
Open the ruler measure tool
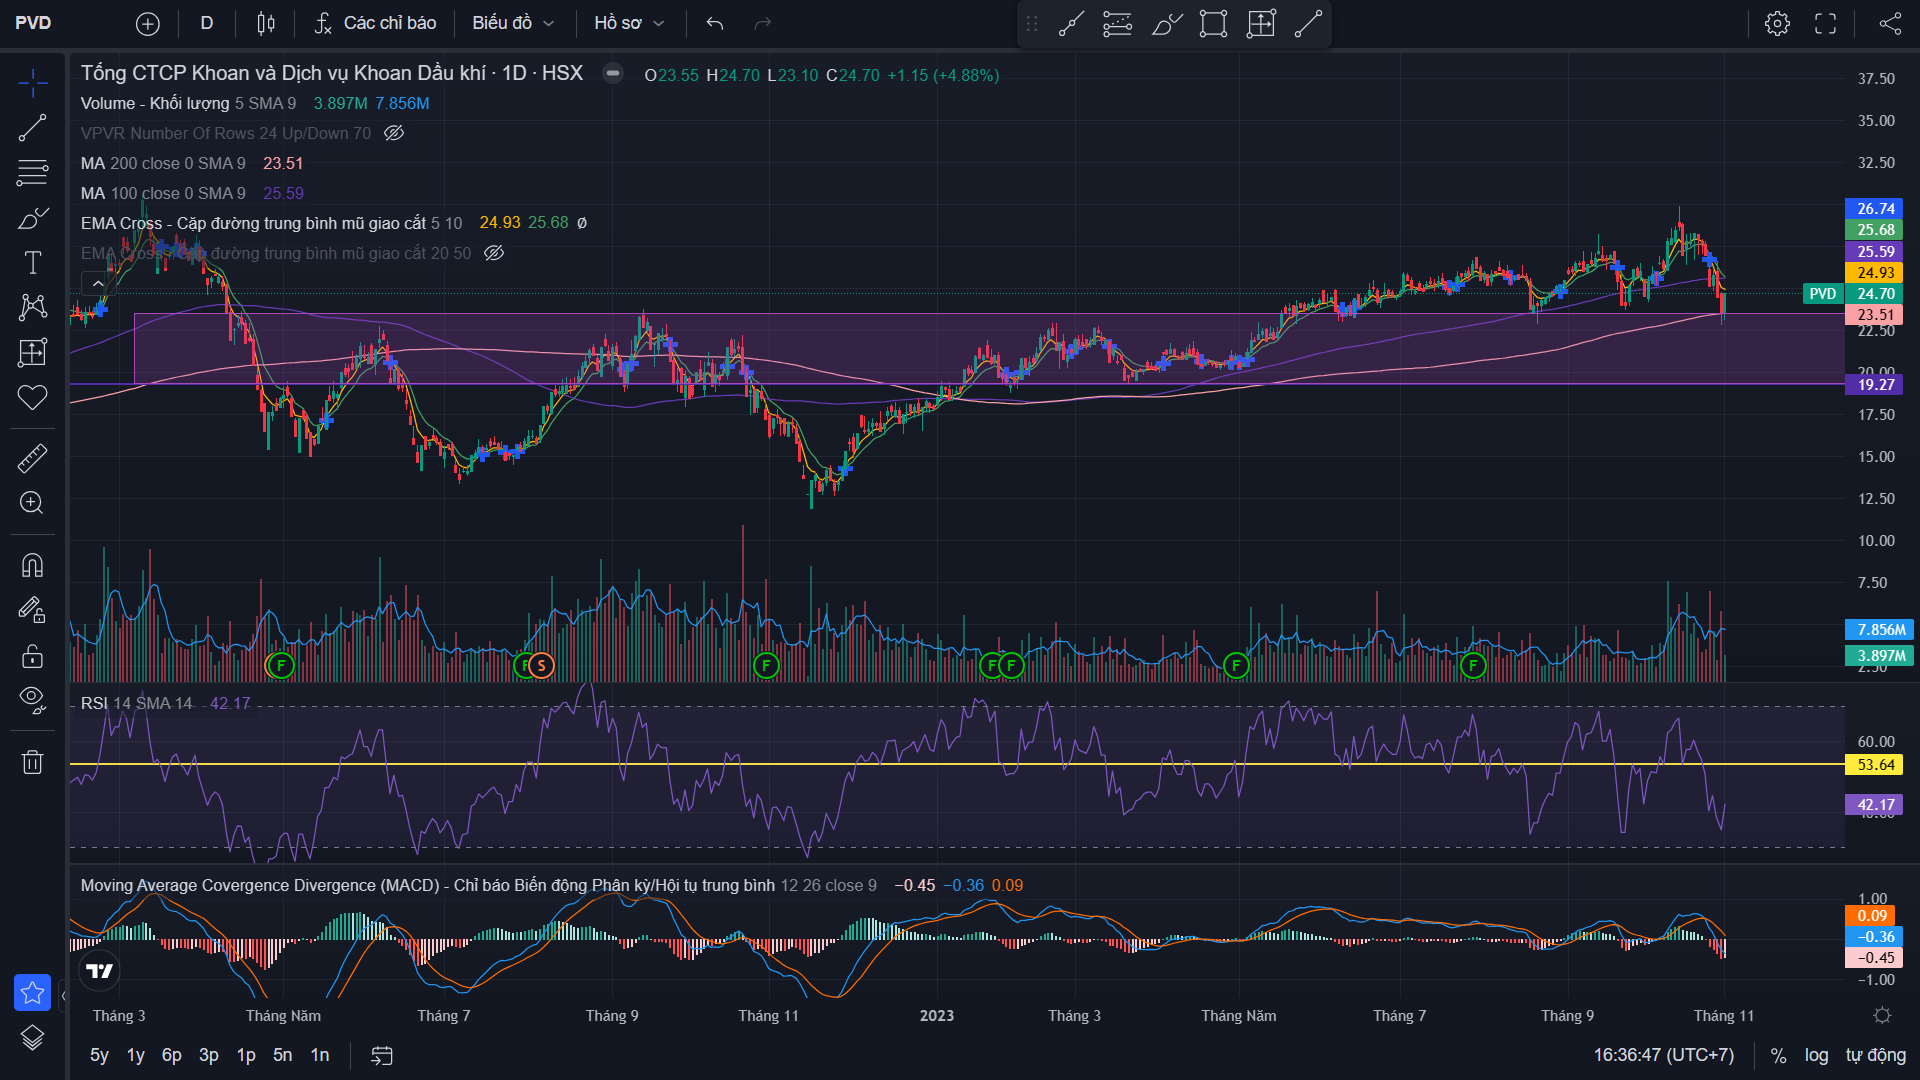pos(32,459)
